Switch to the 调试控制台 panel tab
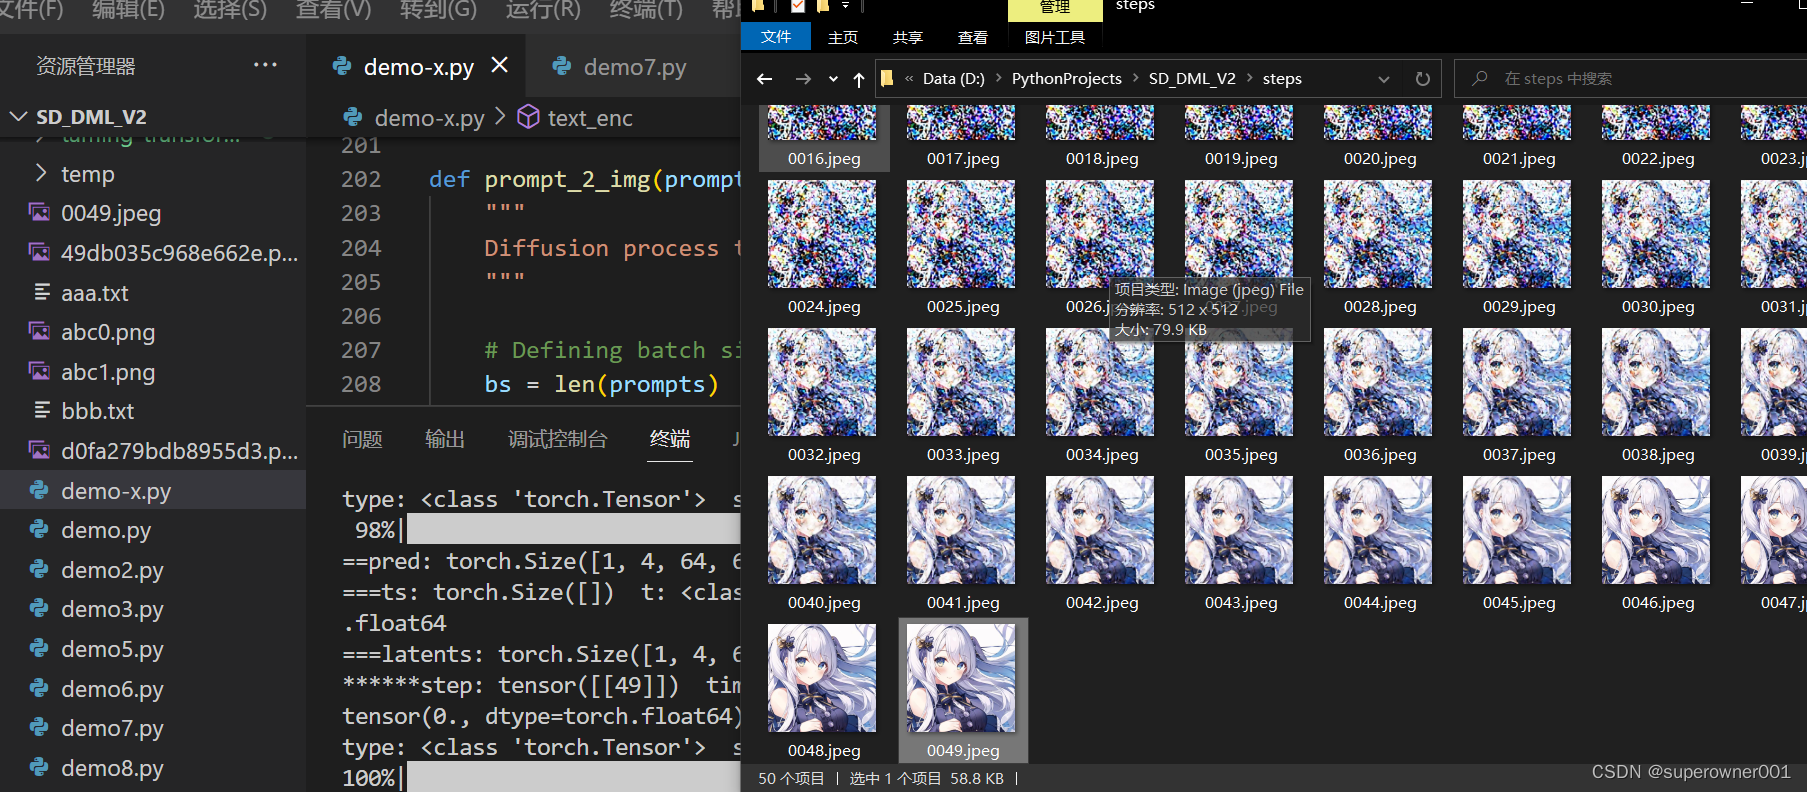 tap(558, 439)
